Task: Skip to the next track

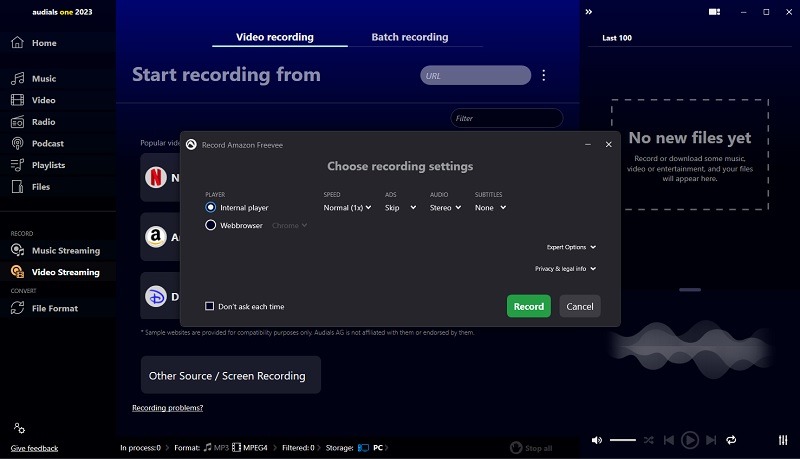Action: pos(711,440)
